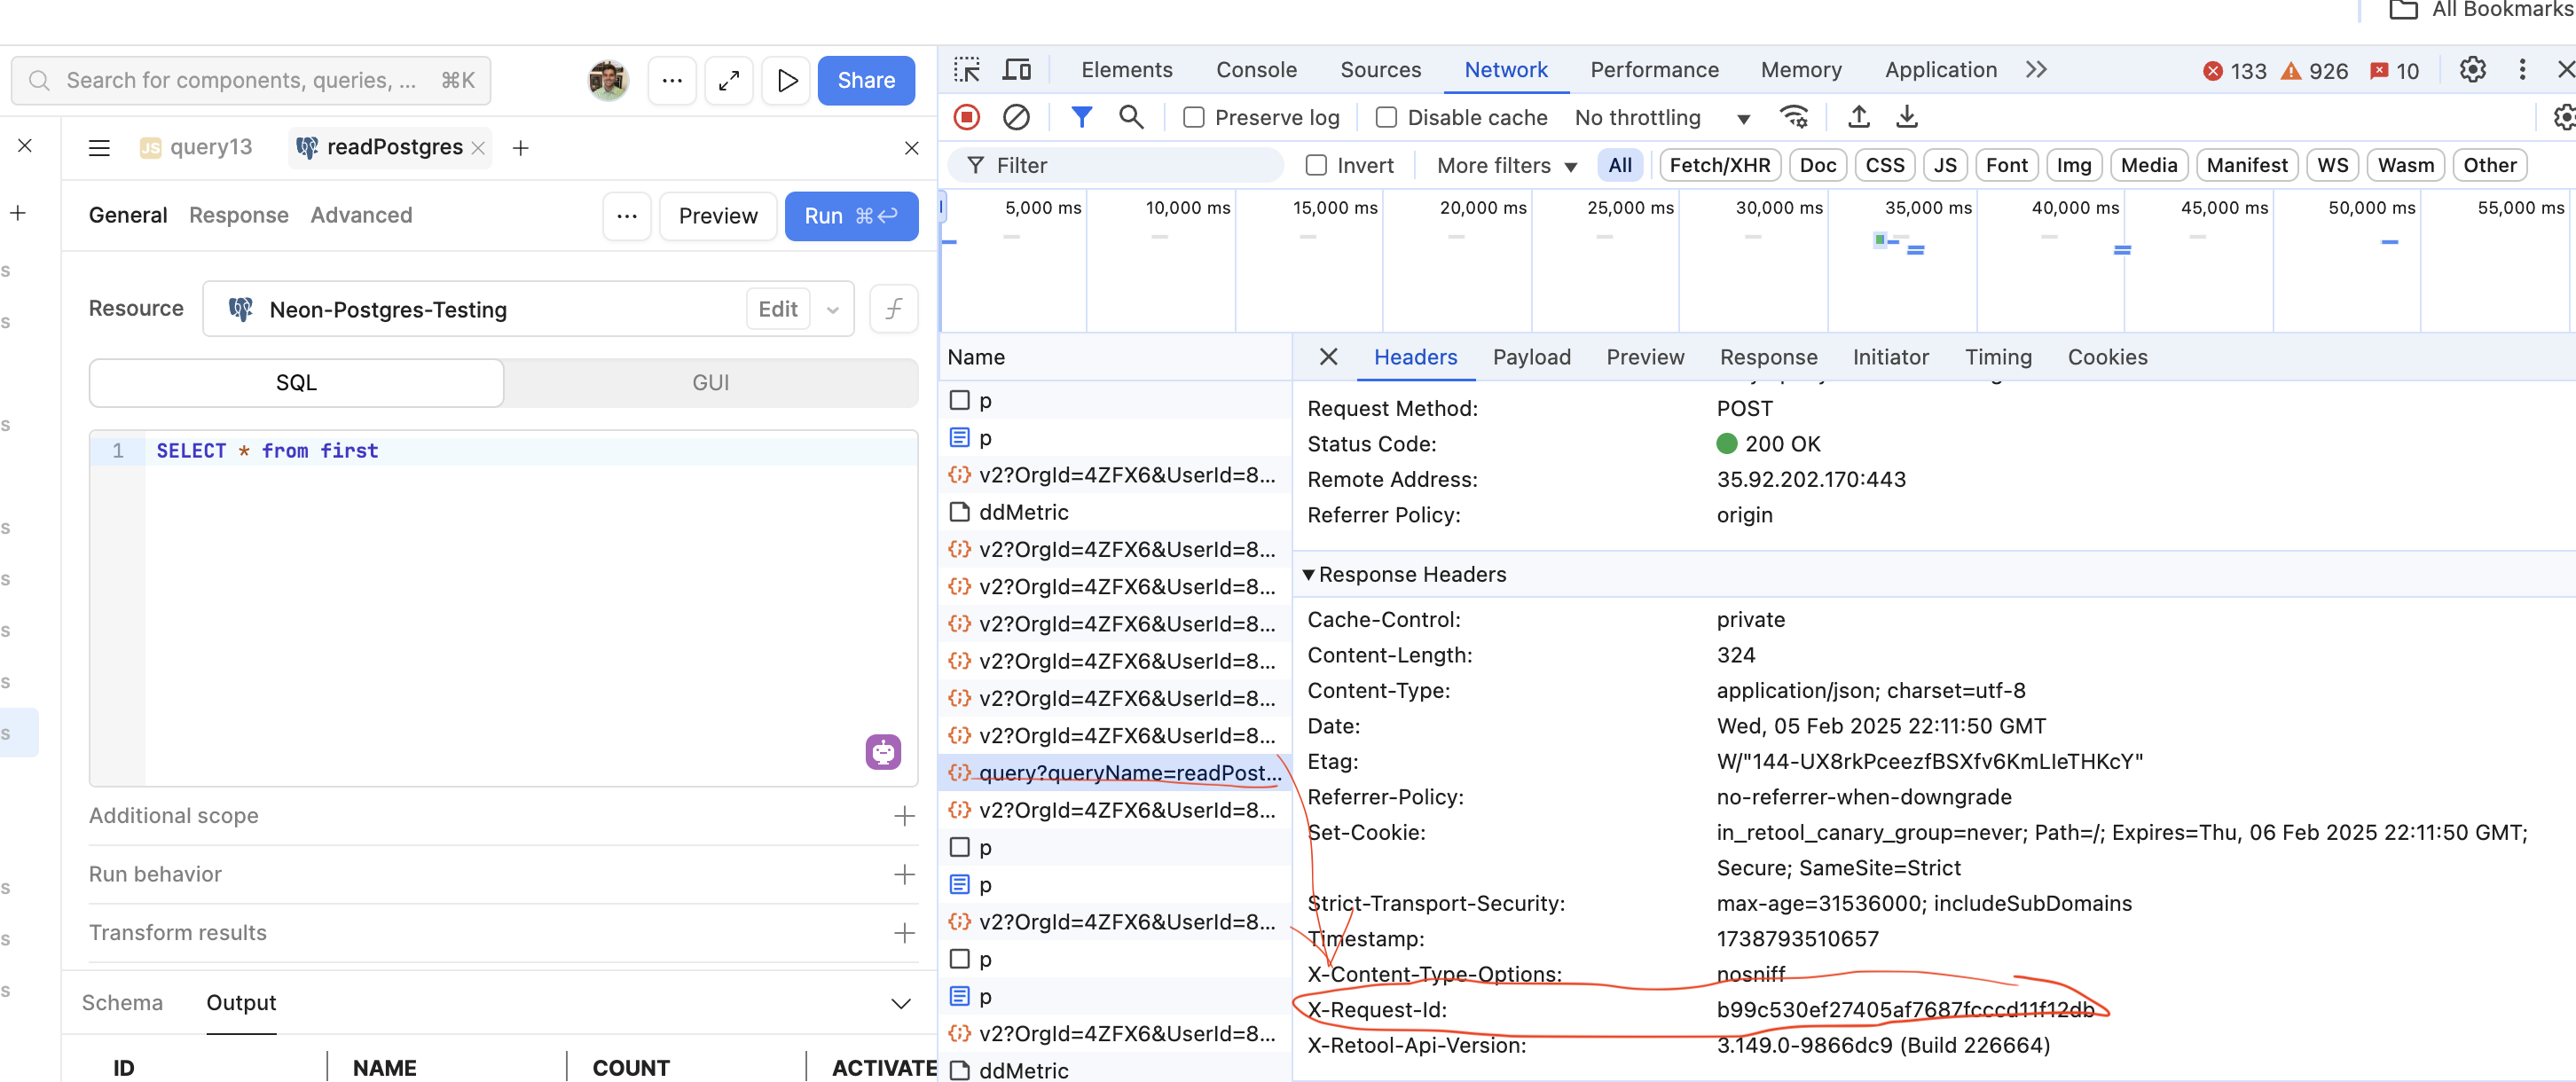
Task: Open the throttling dropdown
Action: 1663,117
